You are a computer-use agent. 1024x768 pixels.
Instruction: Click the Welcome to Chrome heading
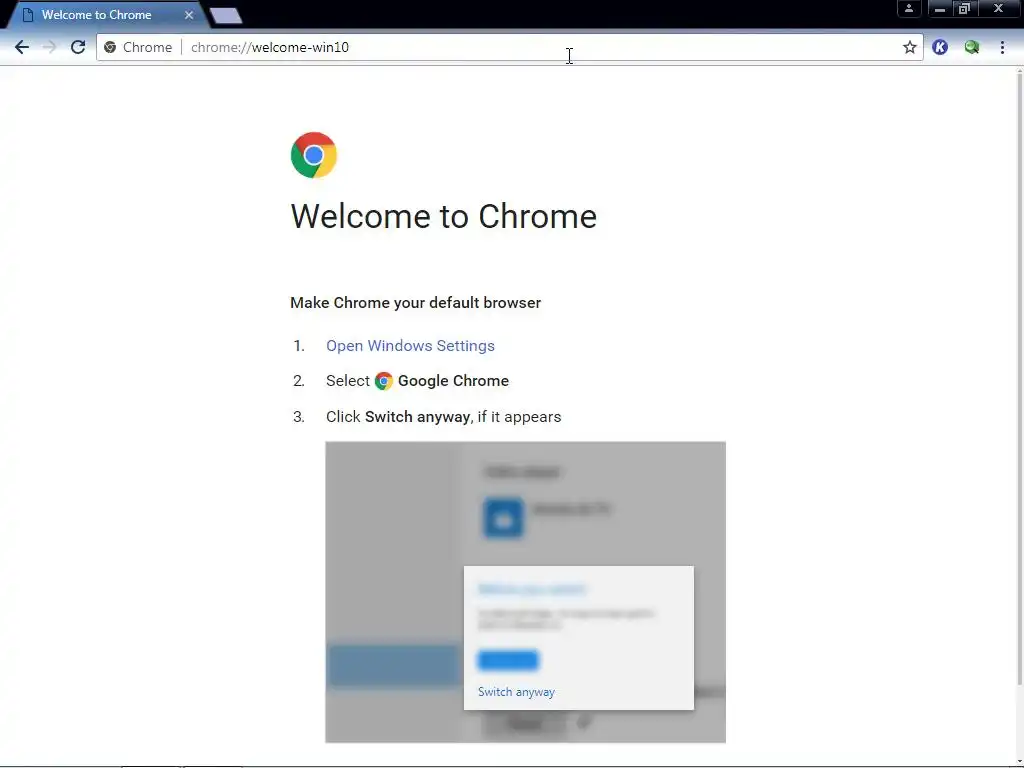point(443,216)
